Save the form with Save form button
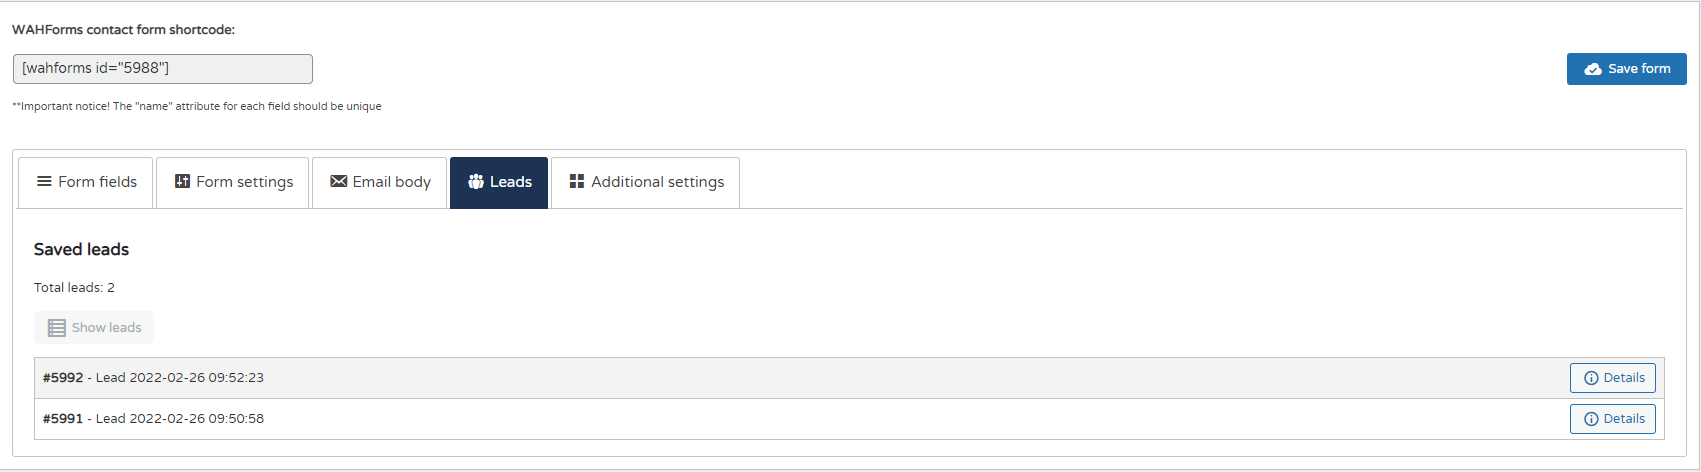Screen dimensions: 1701x472 [1627, 69]
